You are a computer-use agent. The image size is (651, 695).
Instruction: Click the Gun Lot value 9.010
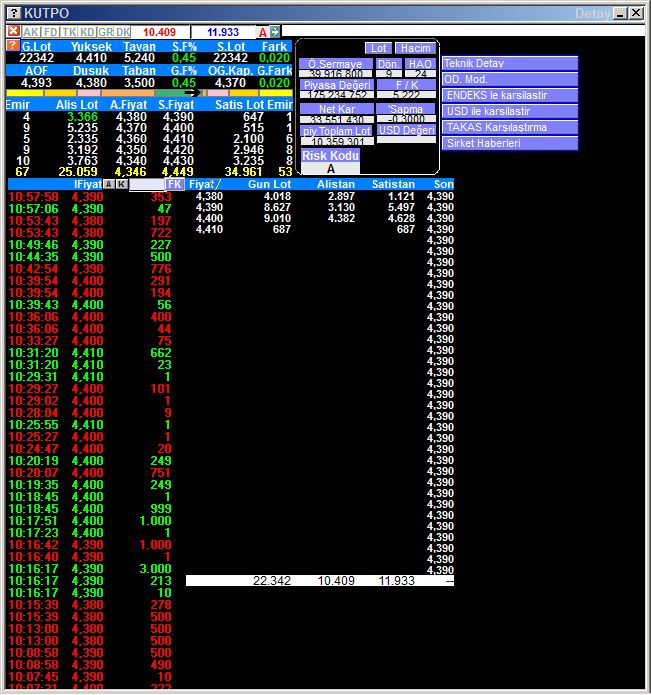click(277, 218)
